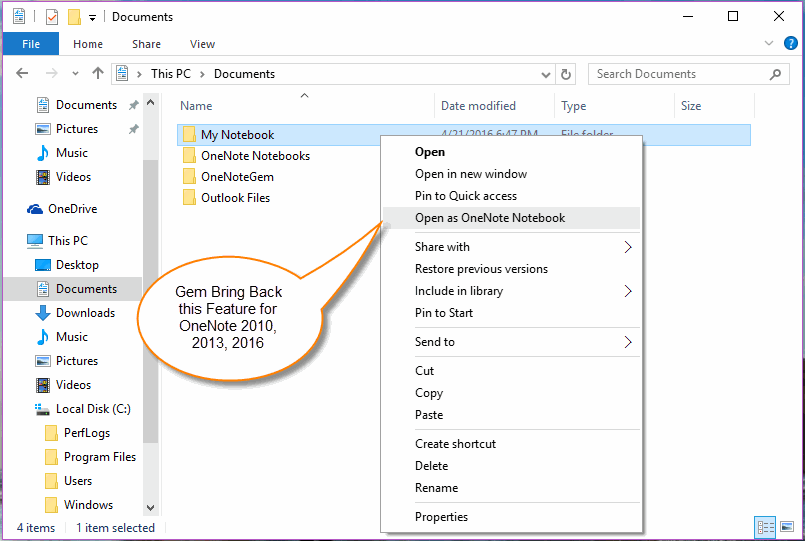
Task: Sort by the Size column header
Action: 691,106
